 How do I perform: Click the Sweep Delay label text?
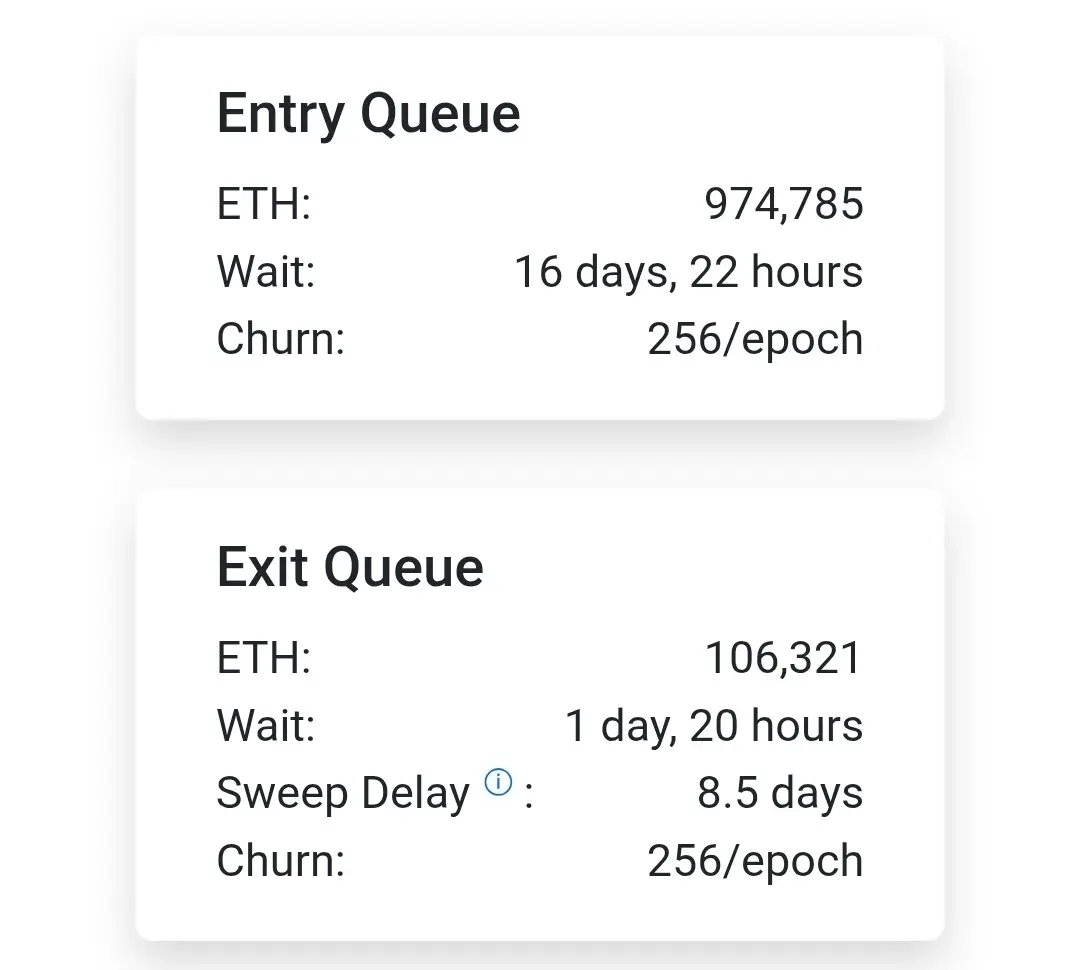pyautogui.click(x=342, y=794)
